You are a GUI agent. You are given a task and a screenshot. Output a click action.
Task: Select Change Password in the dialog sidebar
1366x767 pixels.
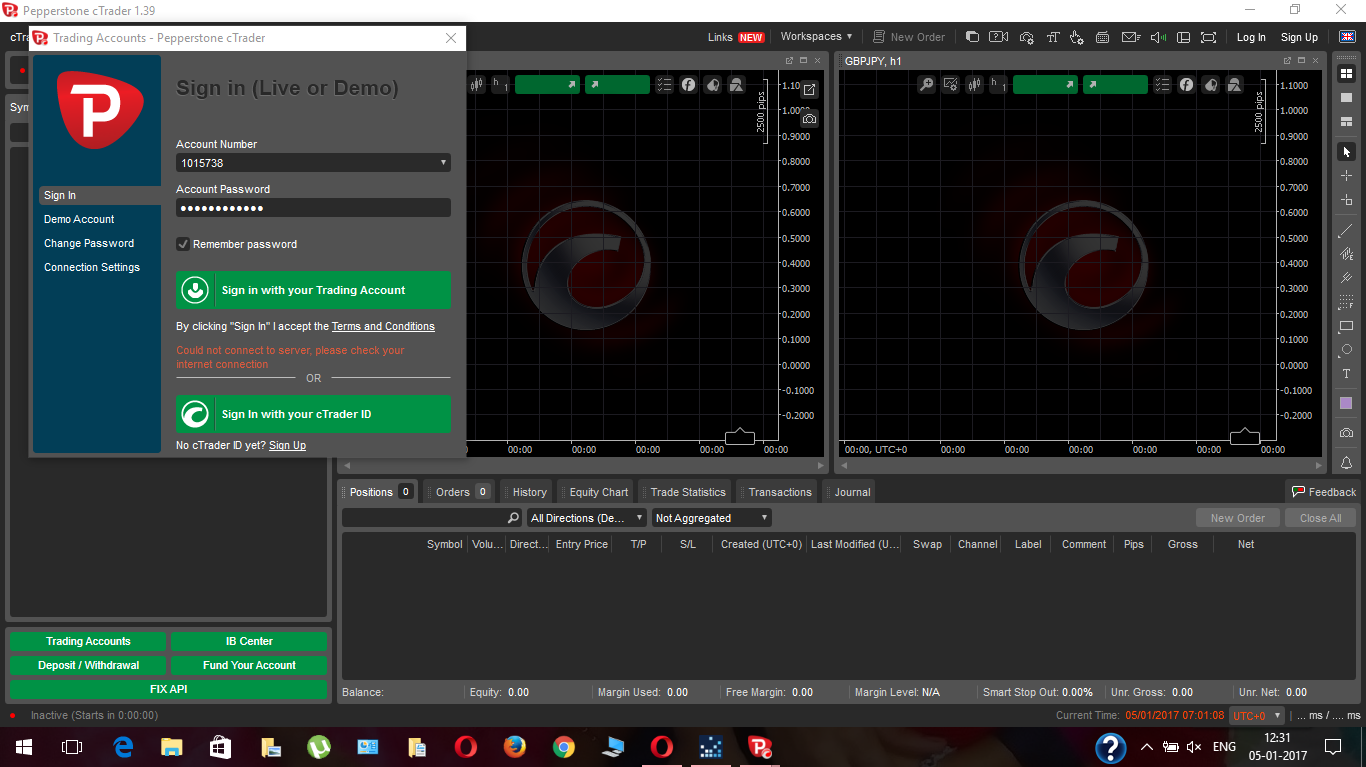(x=89, y=243)
